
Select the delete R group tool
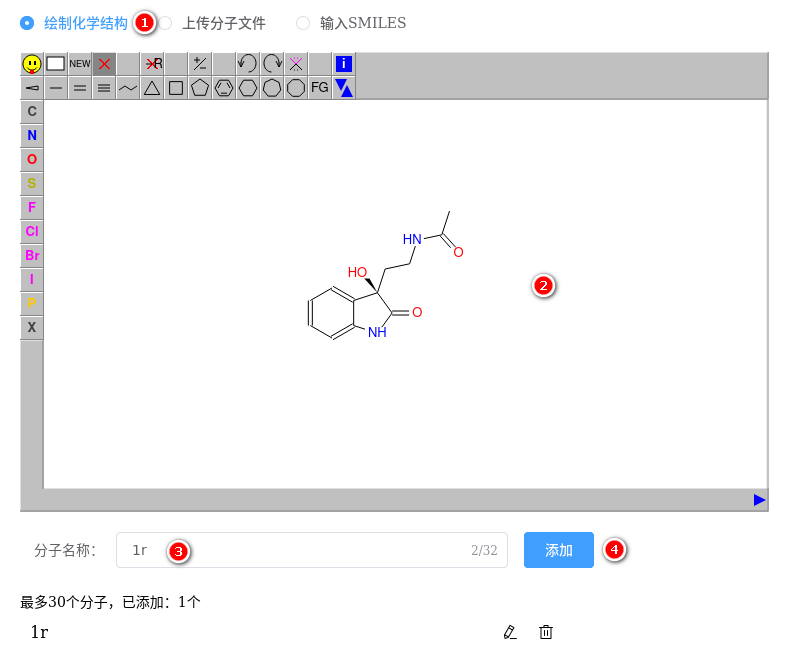[x=152, y=64]
